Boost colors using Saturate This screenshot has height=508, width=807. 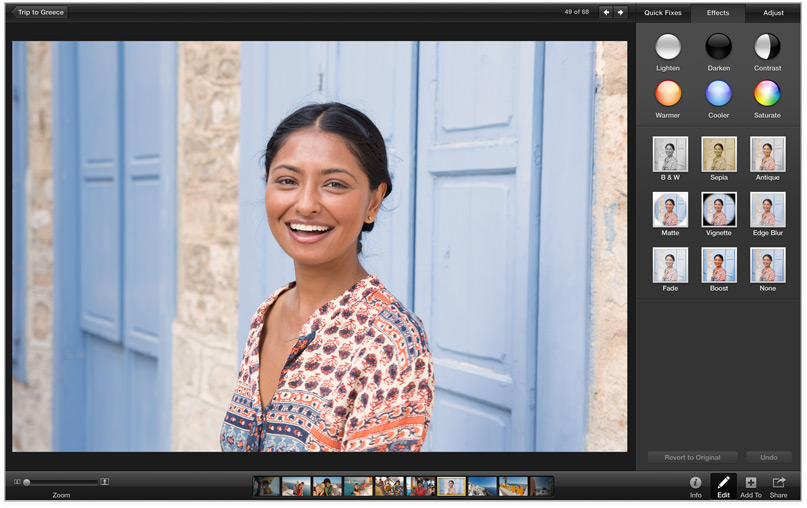click(767, 93)
